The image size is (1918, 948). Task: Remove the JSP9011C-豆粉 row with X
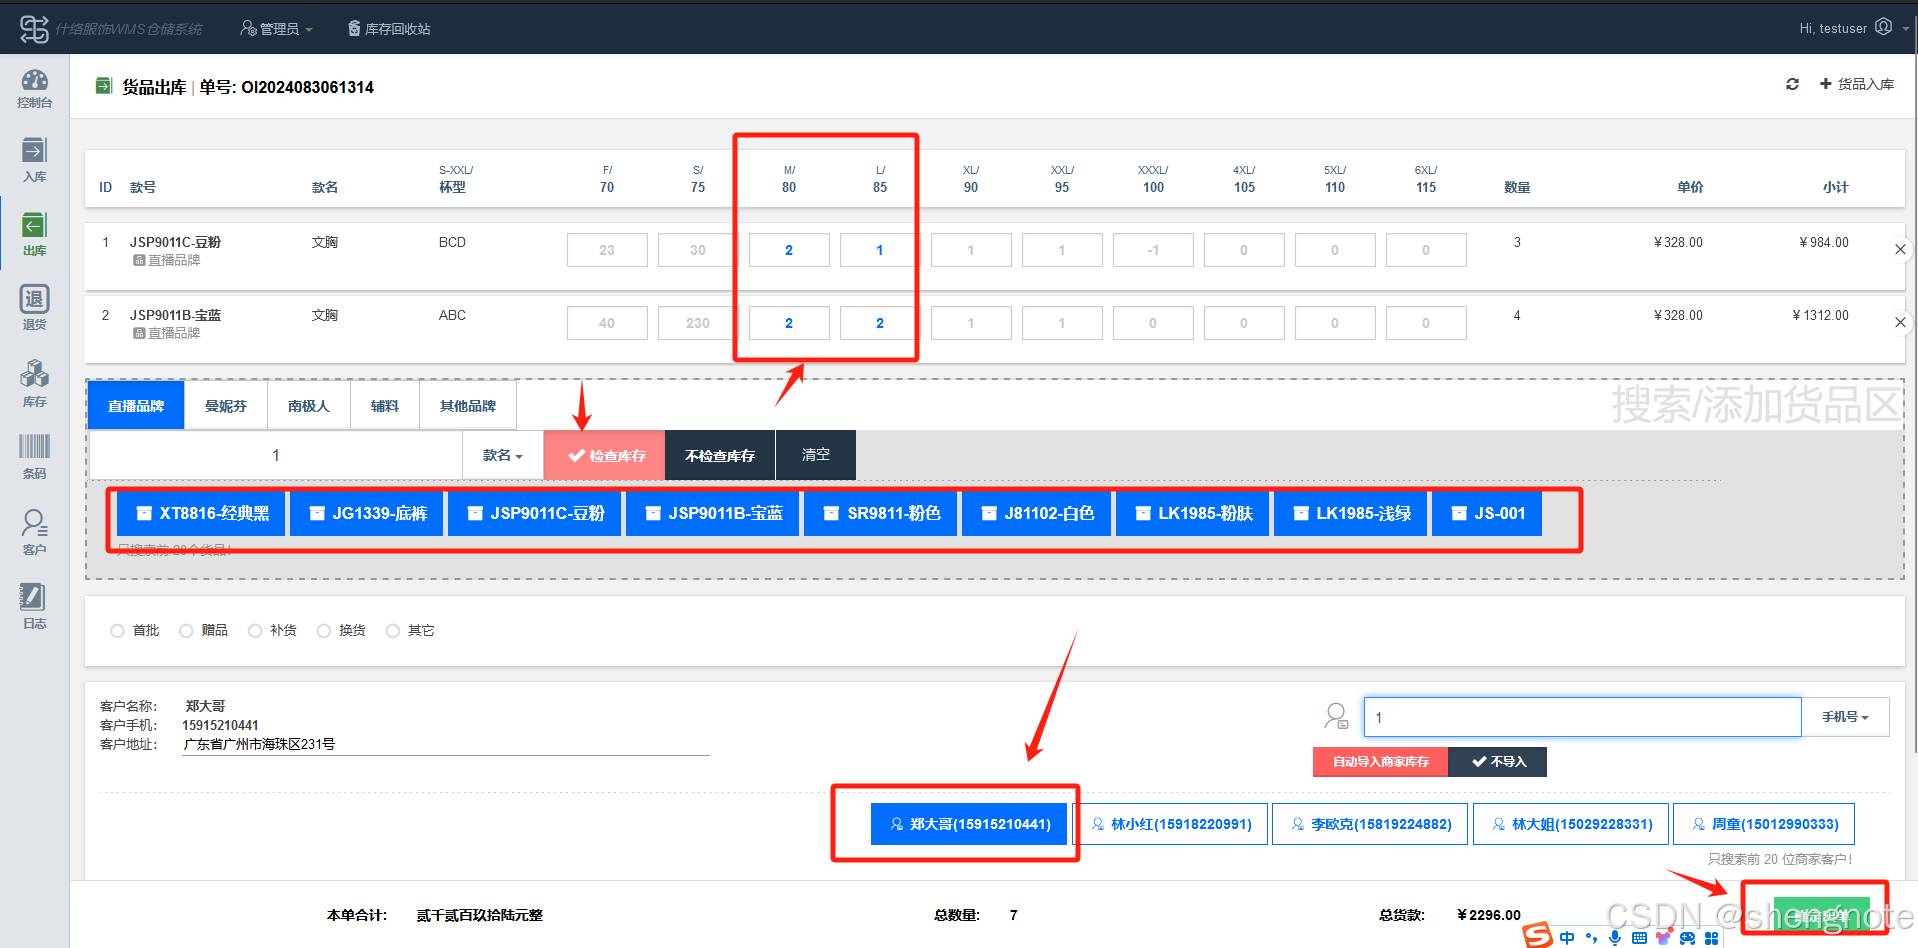click(1900, 249)
